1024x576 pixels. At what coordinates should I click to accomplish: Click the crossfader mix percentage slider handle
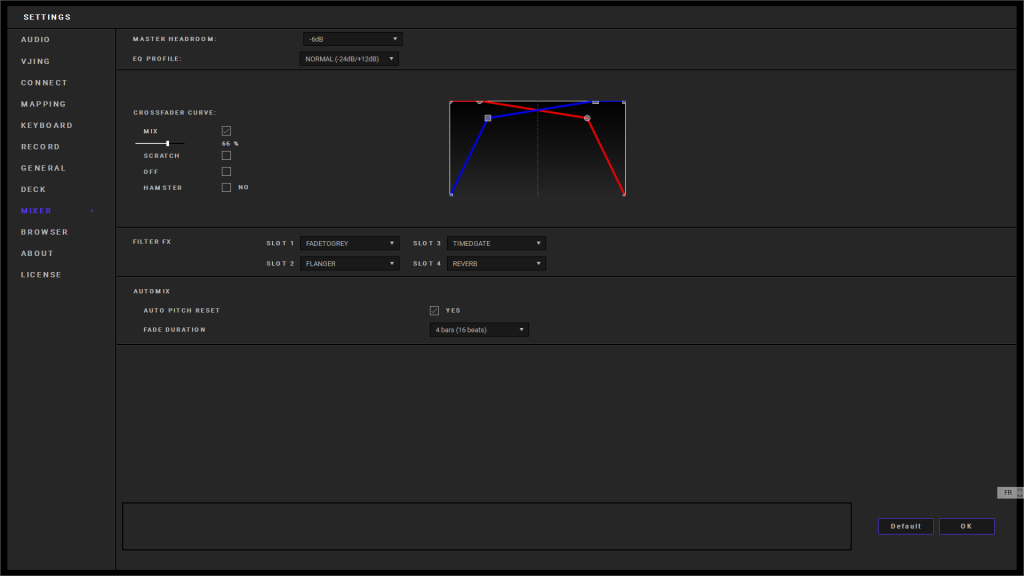coord(167,143)
